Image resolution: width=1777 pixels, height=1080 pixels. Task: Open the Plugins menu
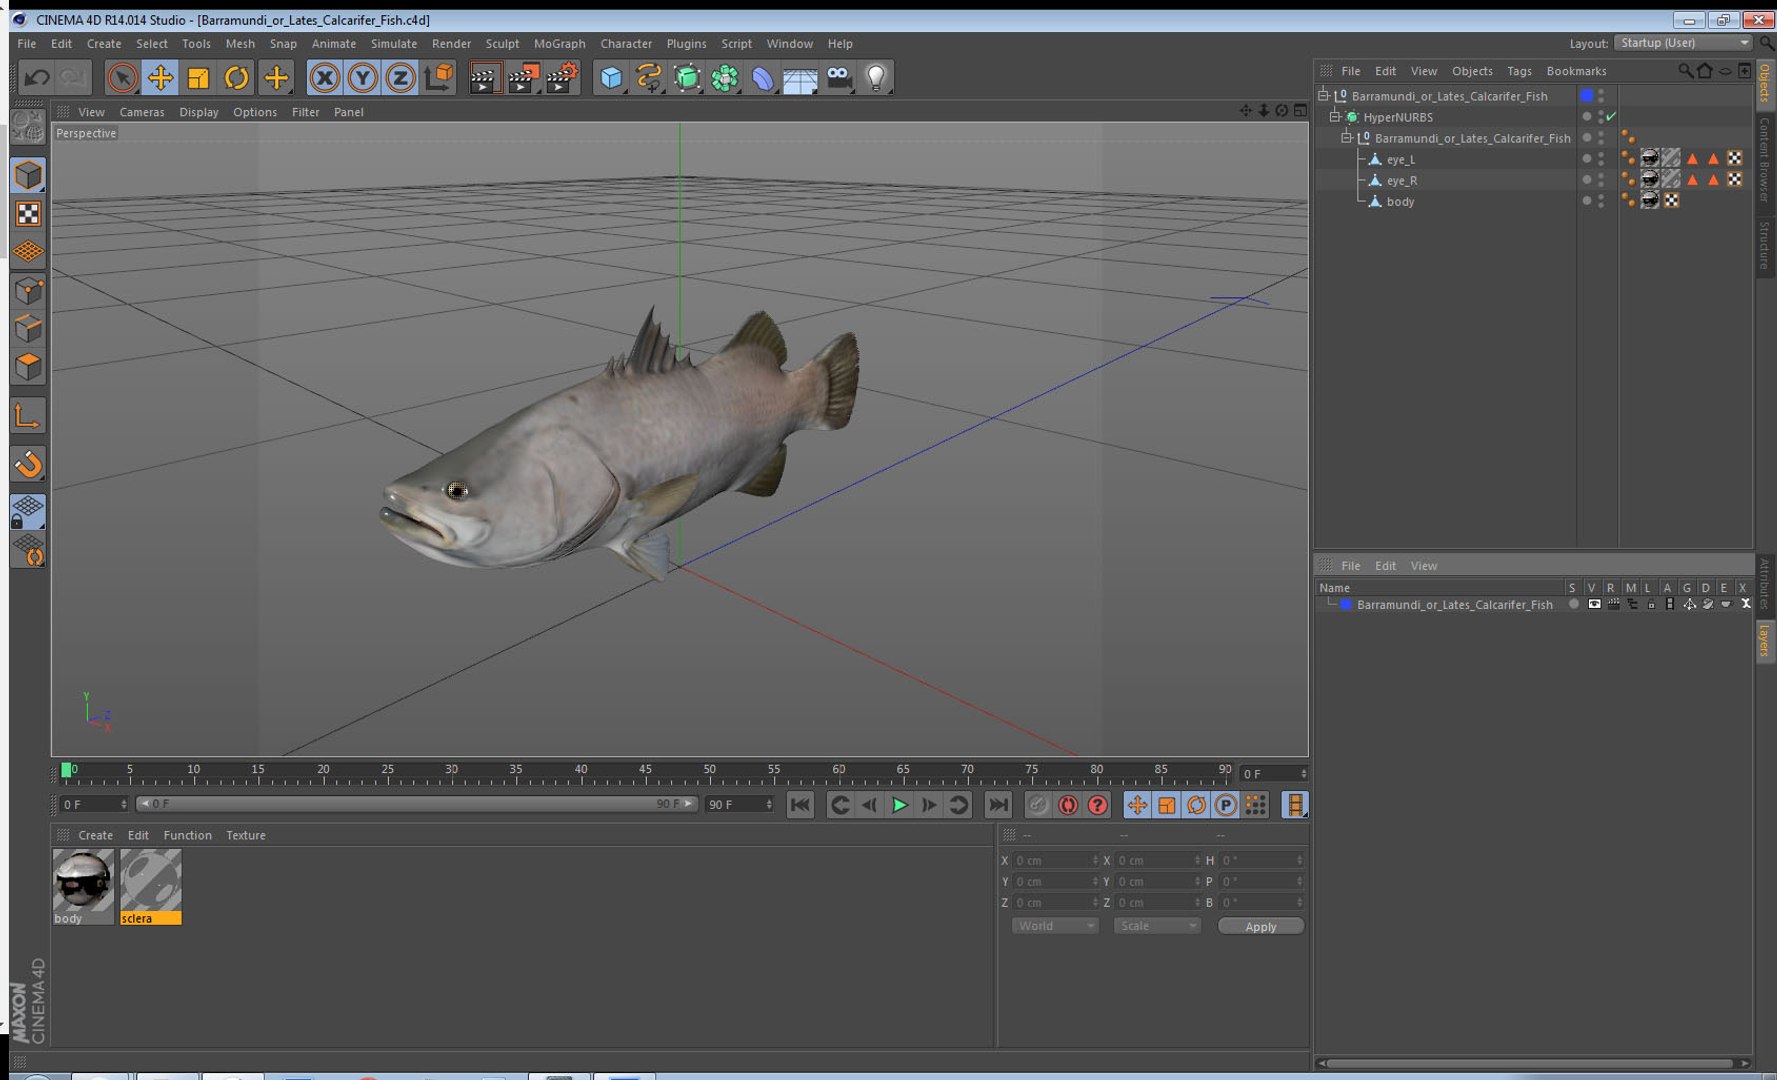tap(686, 44)
